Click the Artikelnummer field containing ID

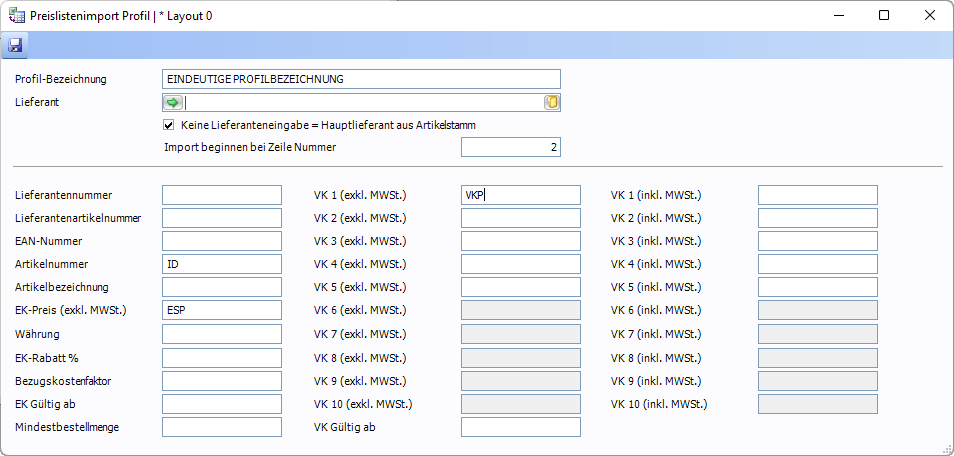[221, 264]
